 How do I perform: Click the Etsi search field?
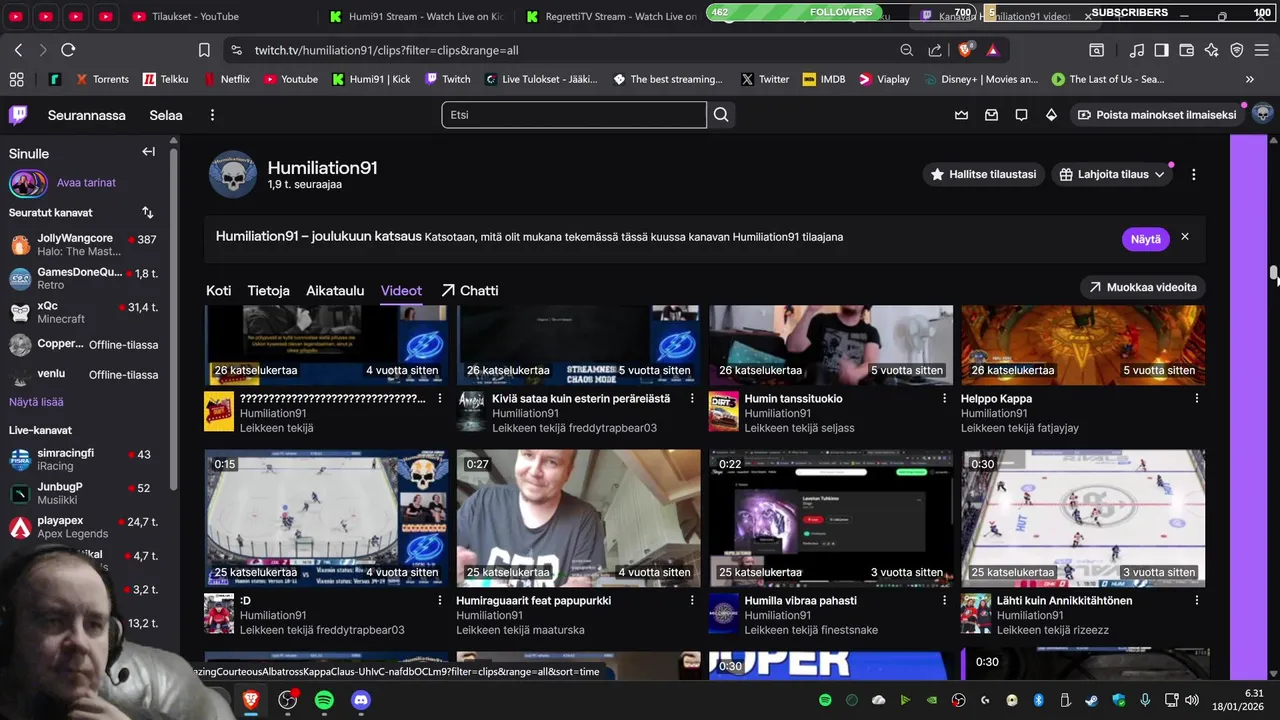tap(574, 115)
